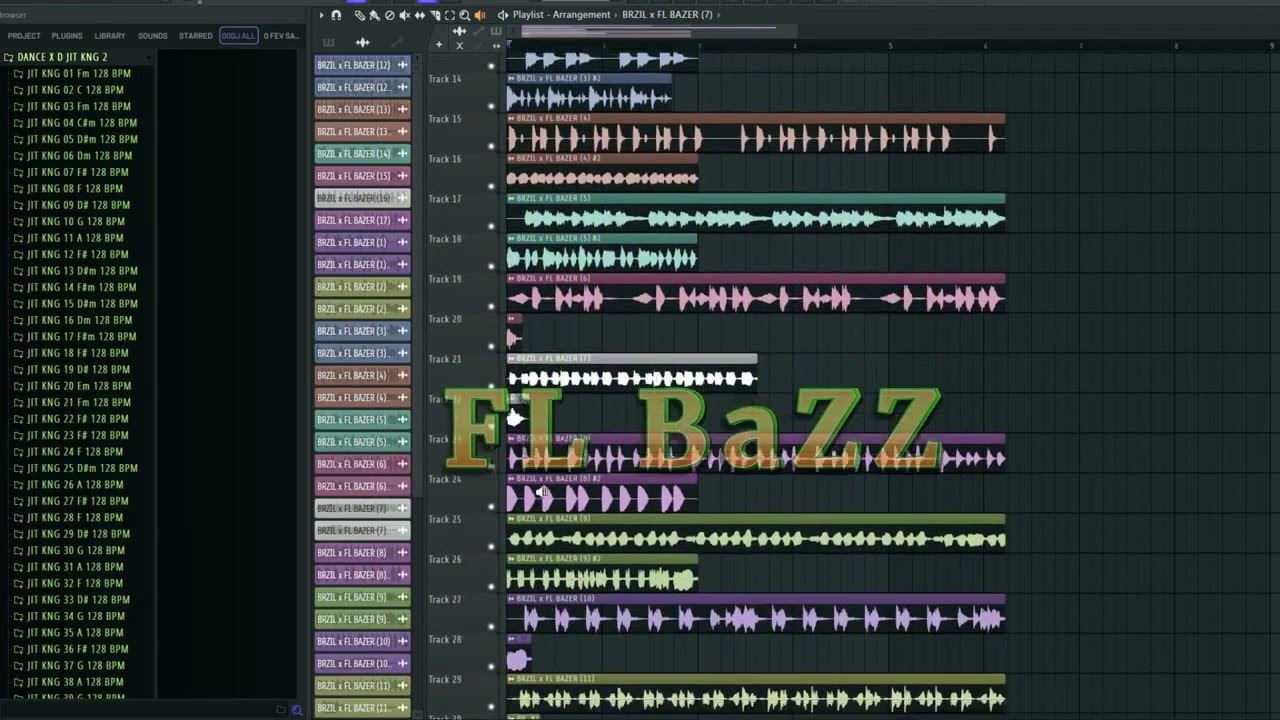Open playlist options menu arrow
Viewport: 1280px width, 720px height.
click(x=321, y=15)
